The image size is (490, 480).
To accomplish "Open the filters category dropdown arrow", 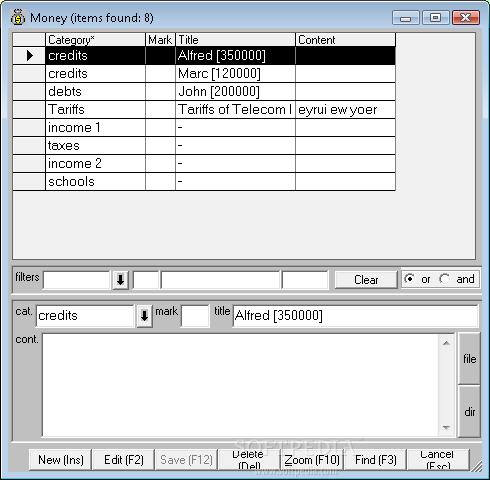I will 120,280.
